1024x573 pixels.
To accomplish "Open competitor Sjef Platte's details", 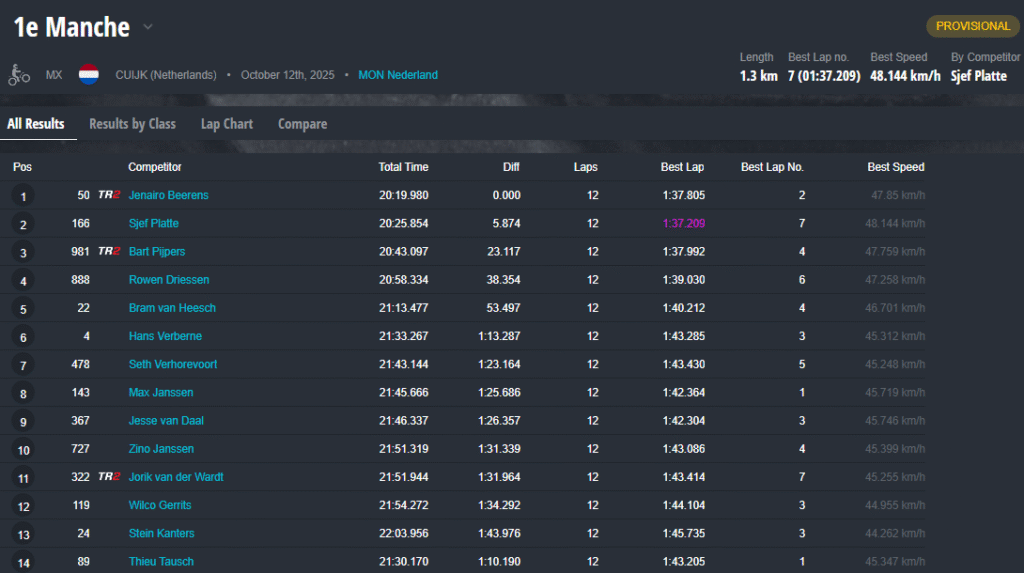I will point(154,223).
